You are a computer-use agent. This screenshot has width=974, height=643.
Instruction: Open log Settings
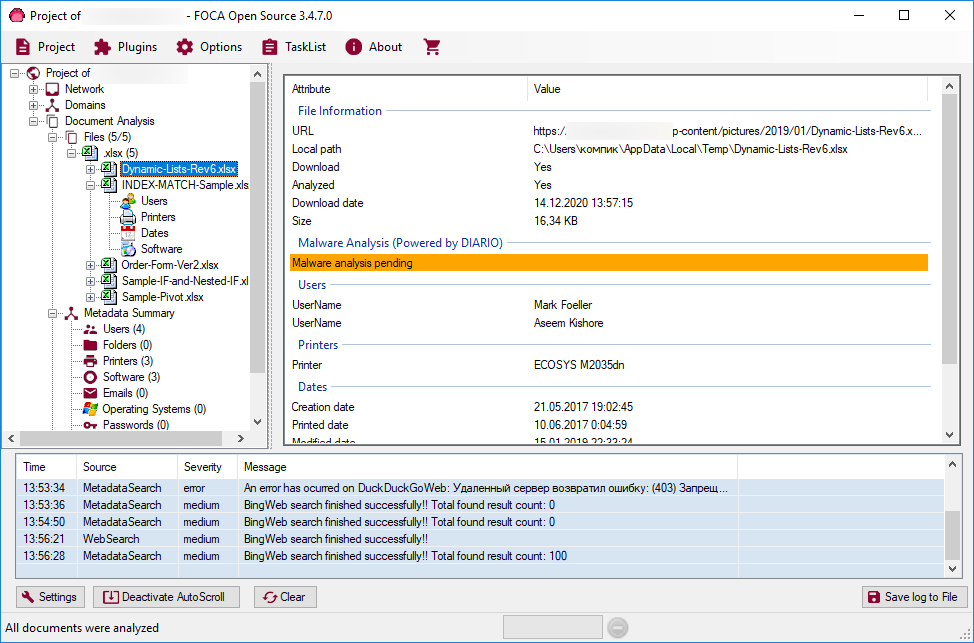click(50, 597)
